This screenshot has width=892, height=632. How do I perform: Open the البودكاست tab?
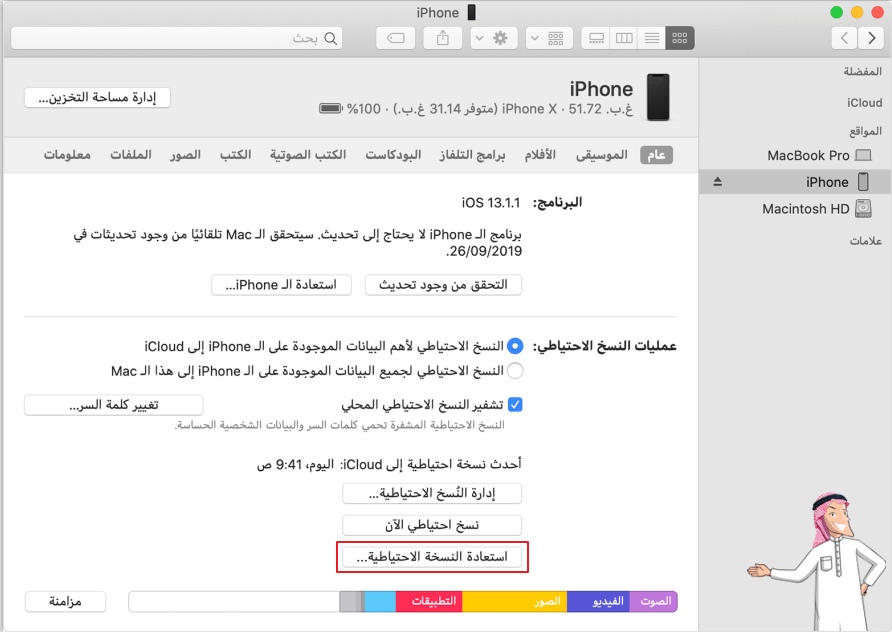(393, 155)
